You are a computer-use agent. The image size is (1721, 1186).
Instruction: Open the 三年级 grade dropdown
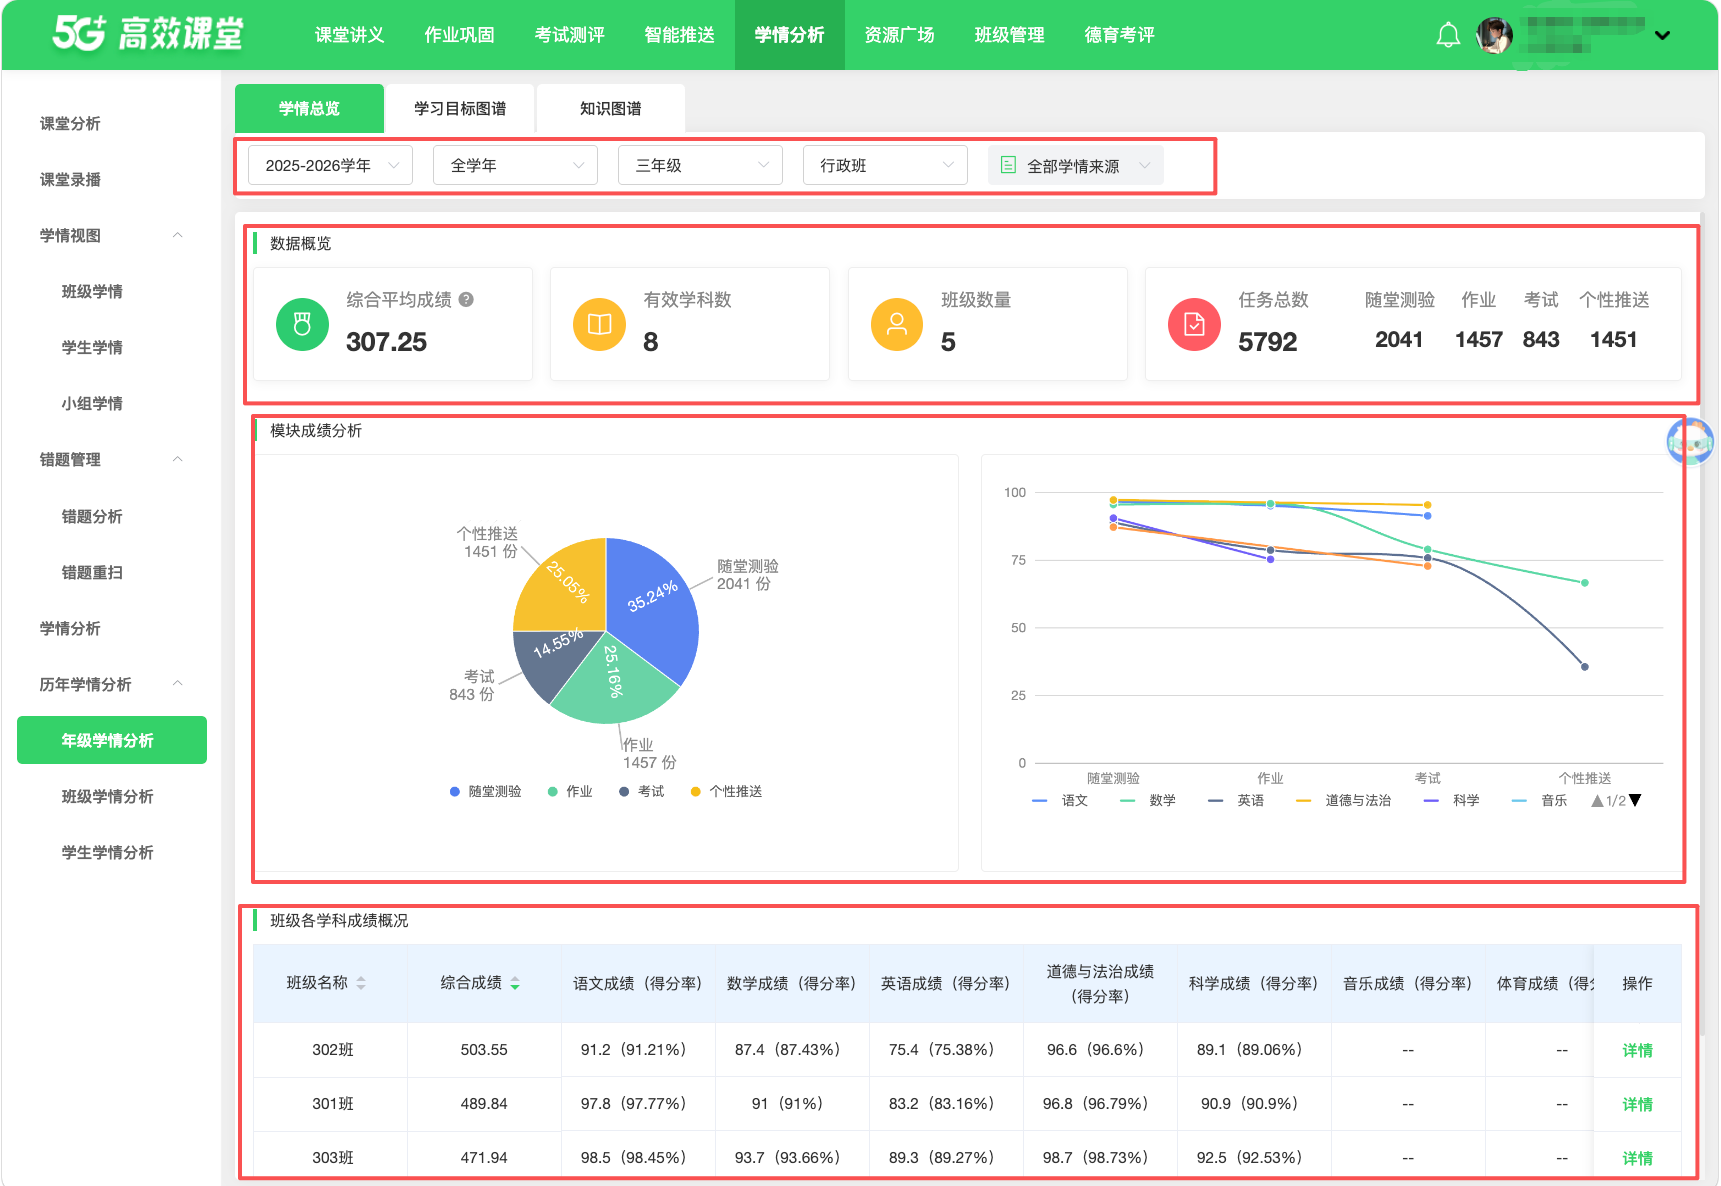coord(700,165)
